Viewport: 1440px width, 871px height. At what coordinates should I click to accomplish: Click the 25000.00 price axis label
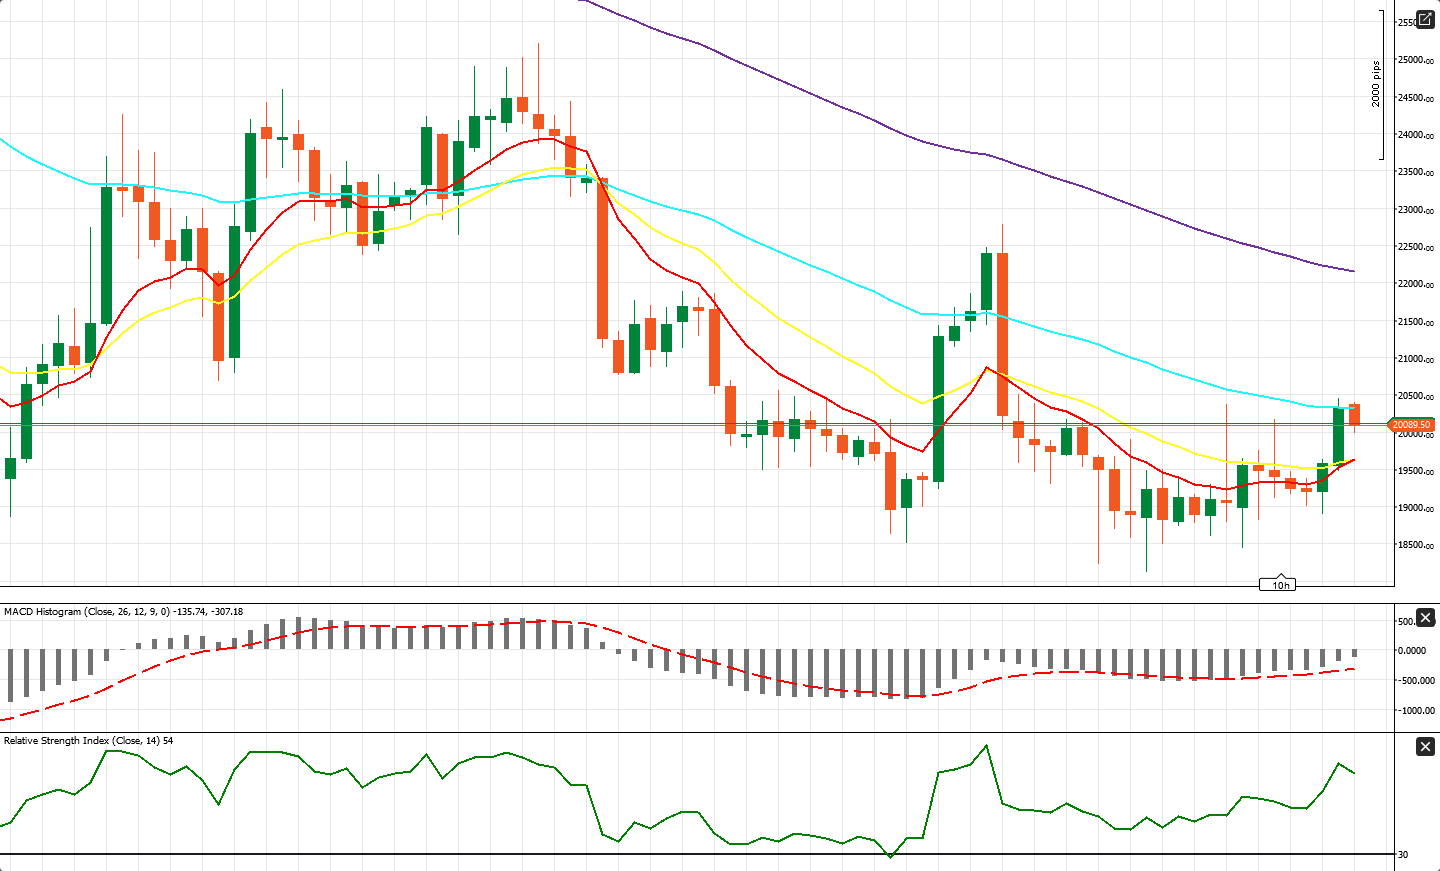coord(1416,60)
